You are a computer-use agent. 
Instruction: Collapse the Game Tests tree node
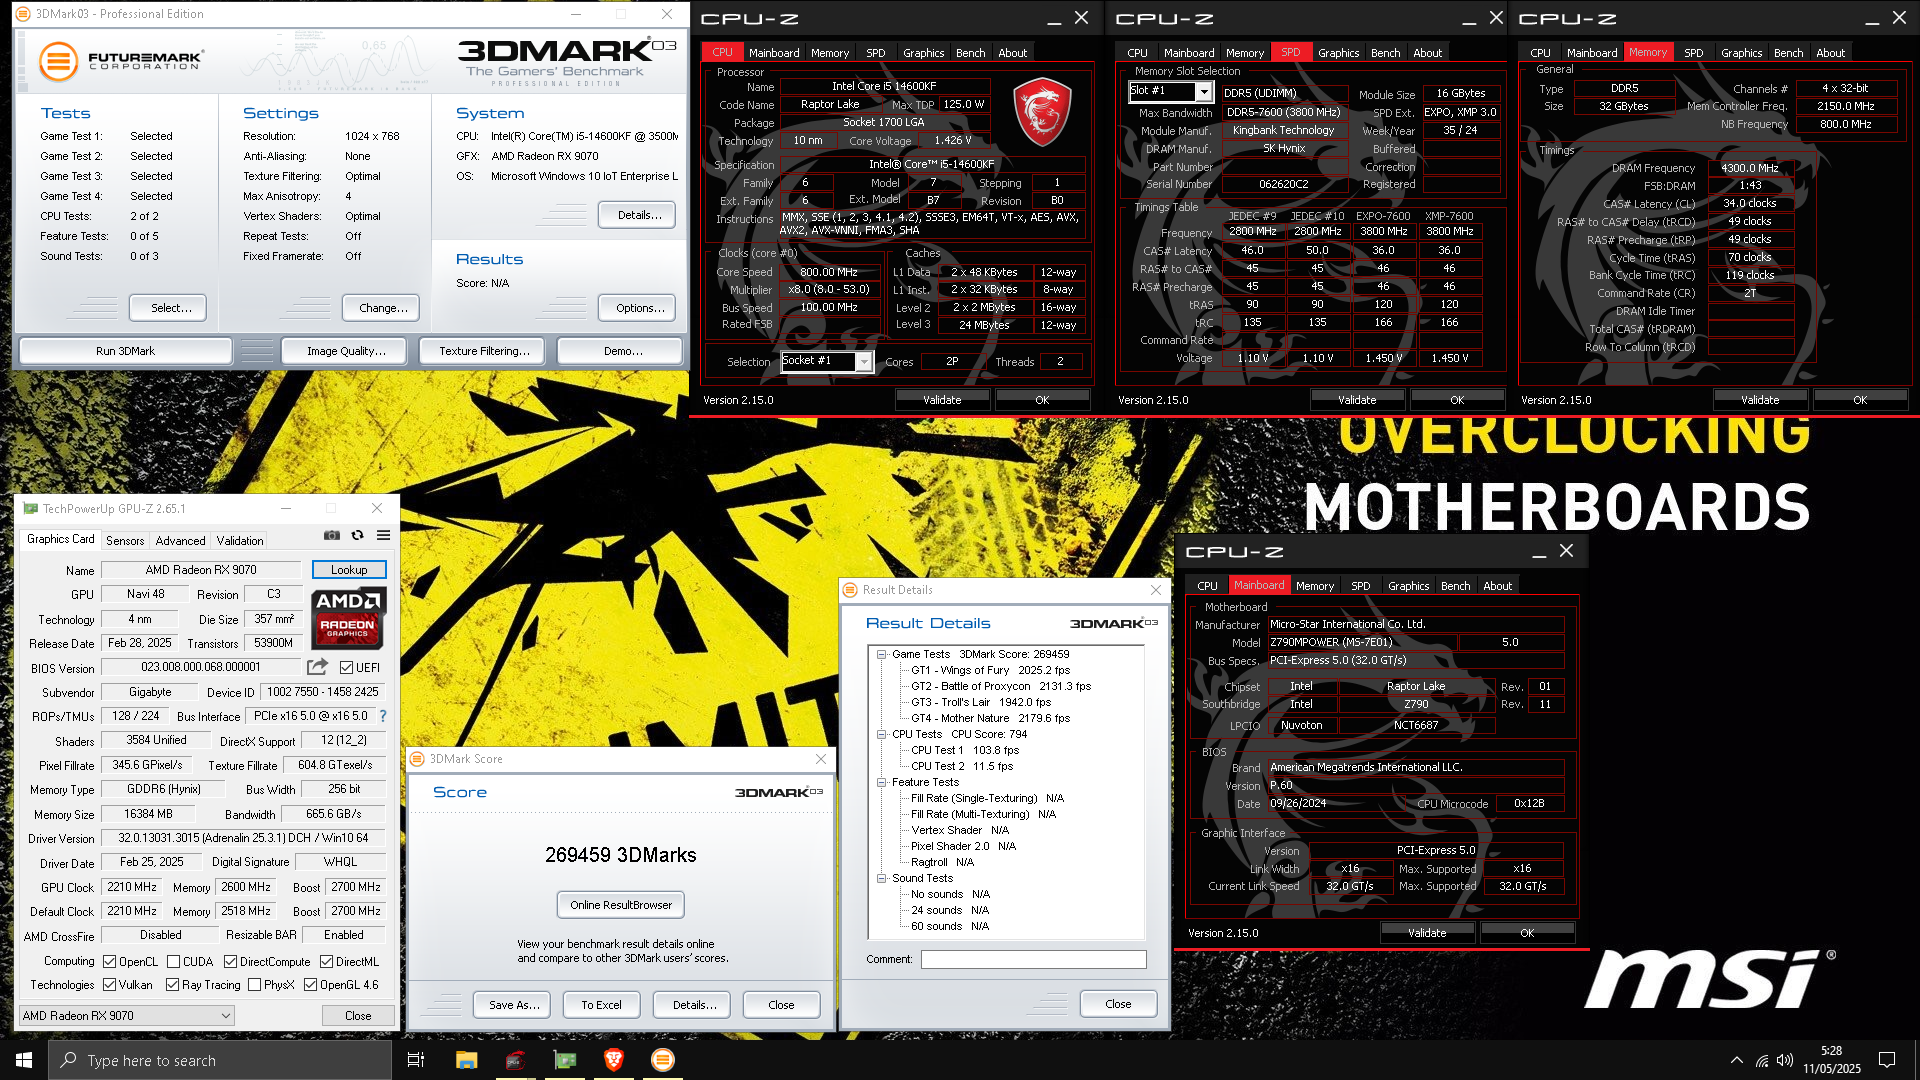pos(882,655)
